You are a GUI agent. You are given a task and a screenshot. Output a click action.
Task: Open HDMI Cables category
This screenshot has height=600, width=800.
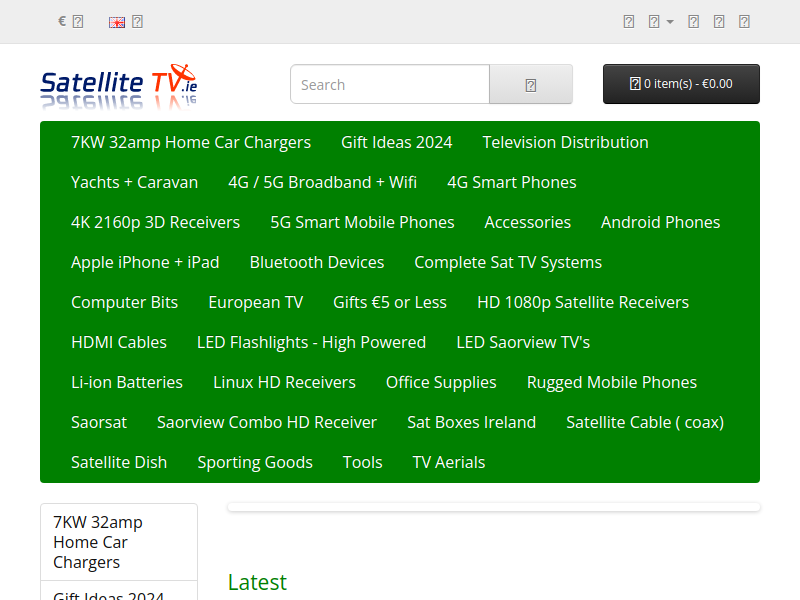tap(119, 342)
